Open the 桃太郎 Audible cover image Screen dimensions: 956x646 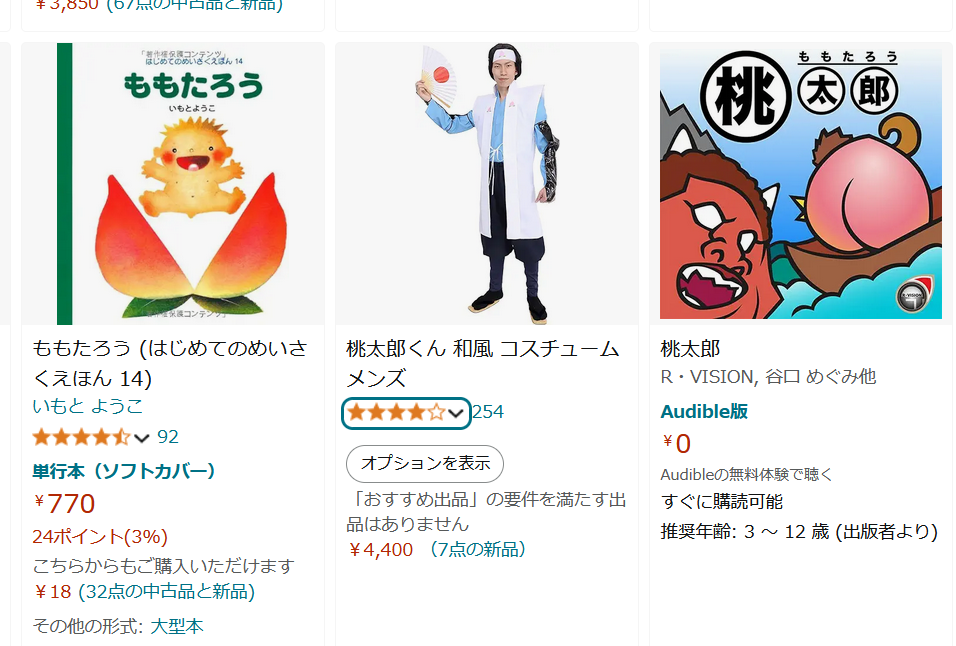(x=801, y=183)
